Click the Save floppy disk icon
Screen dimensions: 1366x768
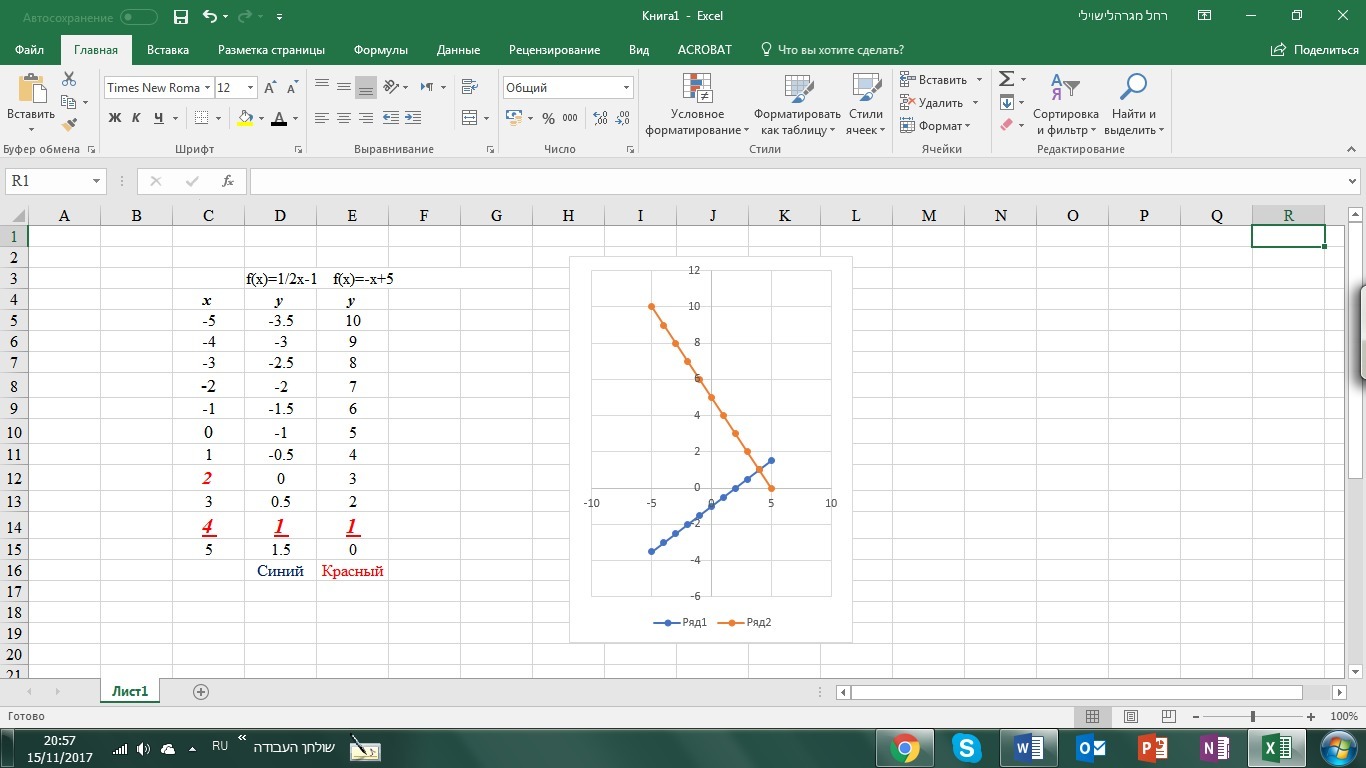pyautogui.click(x=181, y=17)
